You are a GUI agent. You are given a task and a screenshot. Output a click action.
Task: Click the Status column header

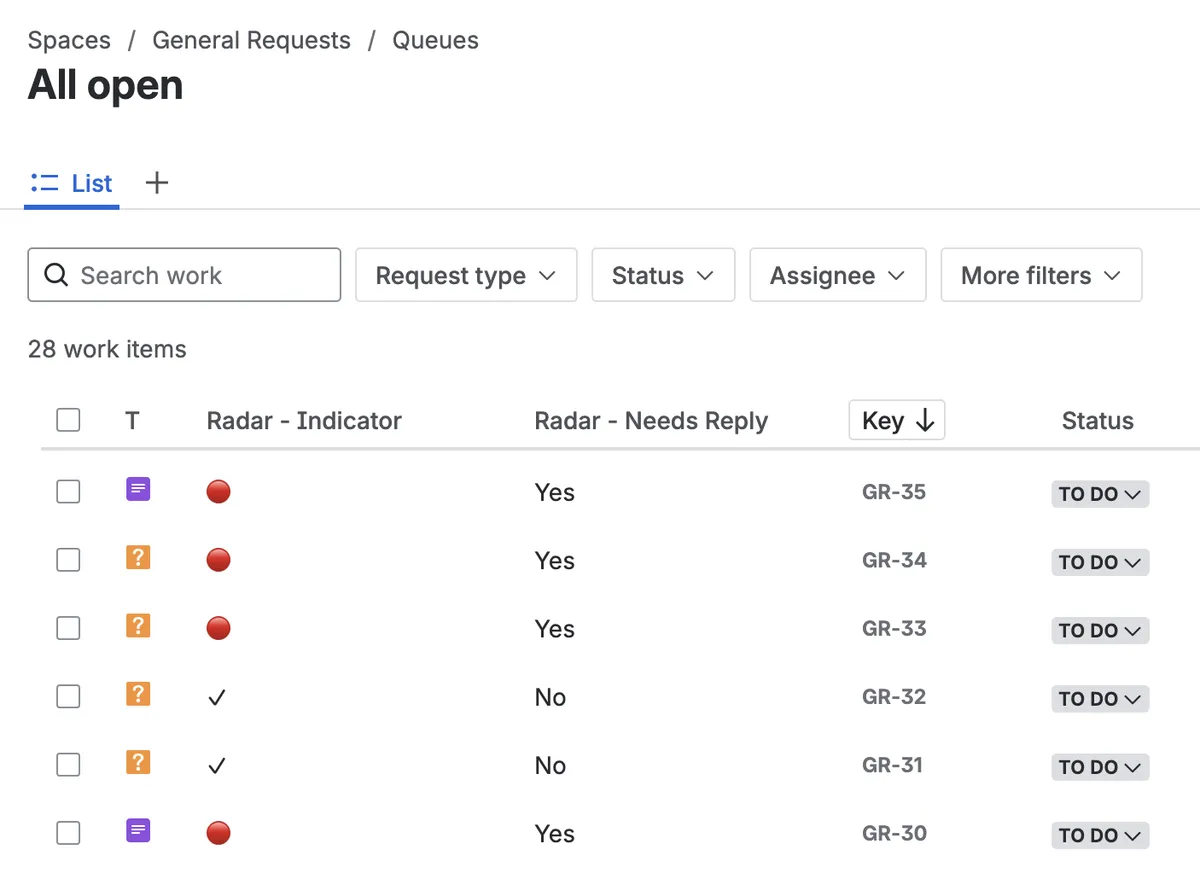[x=1097, y=421]
